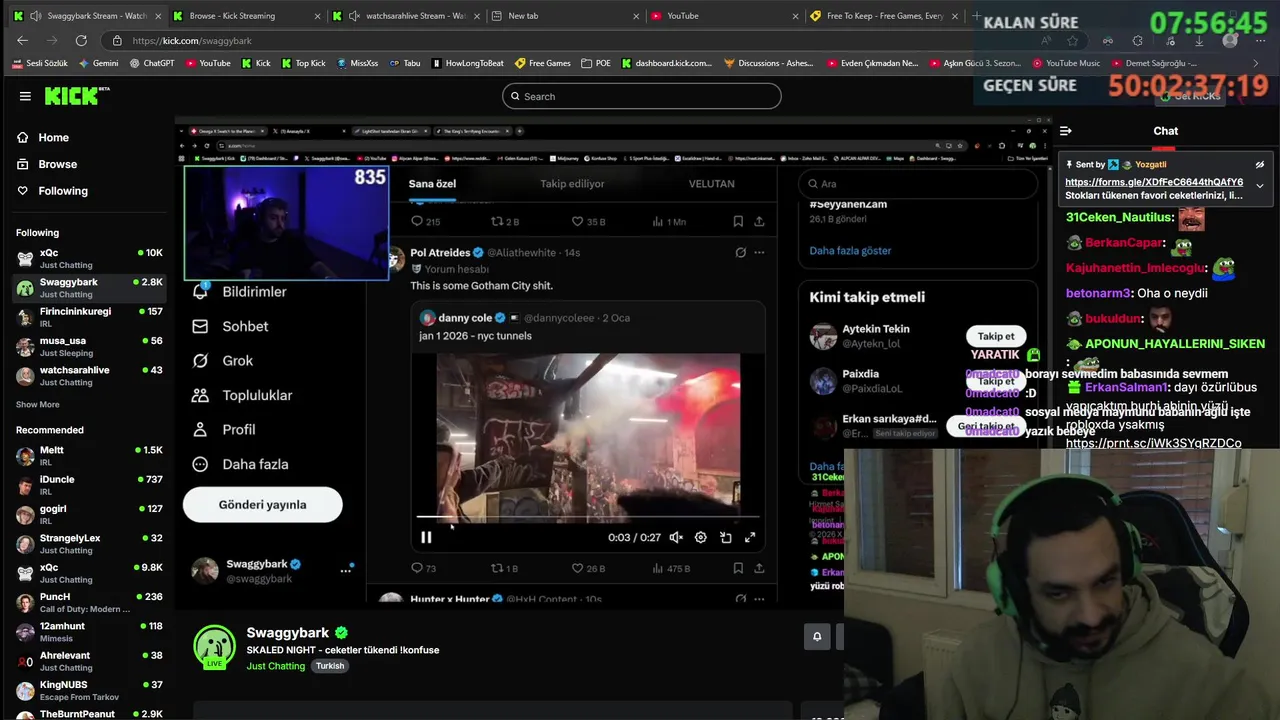Image resolution: width=1280 pixels, height=720 pixels.
Task: Open recommended channel 12amhunt
Action: [x=89, y=631]
